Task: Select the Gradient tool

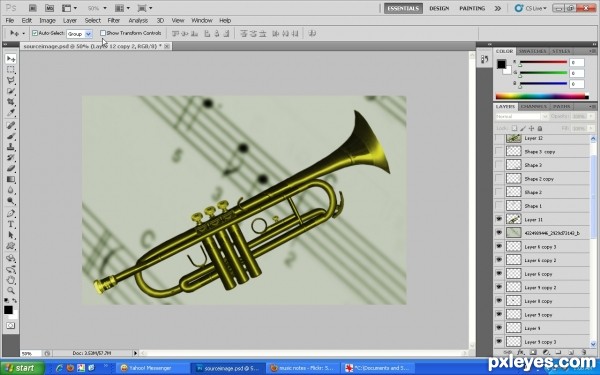Action: click(x=11, y=179)
